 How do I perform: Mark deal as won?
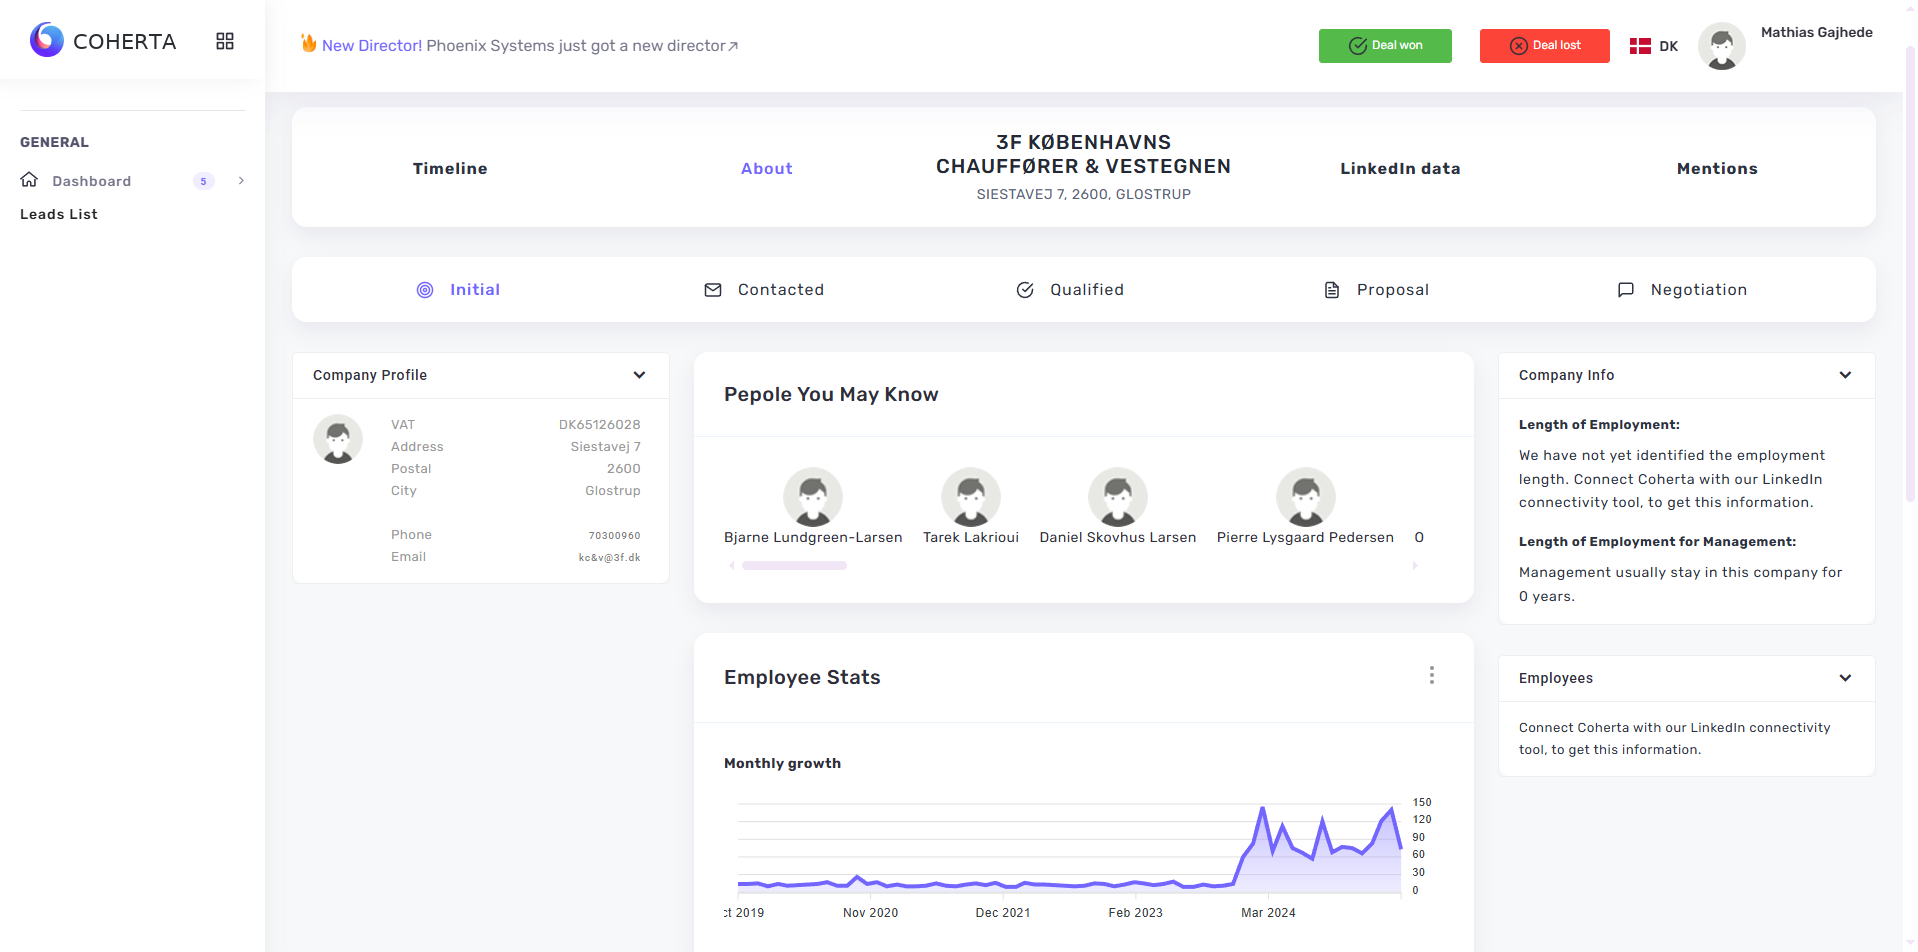[x=1385, y=46]
